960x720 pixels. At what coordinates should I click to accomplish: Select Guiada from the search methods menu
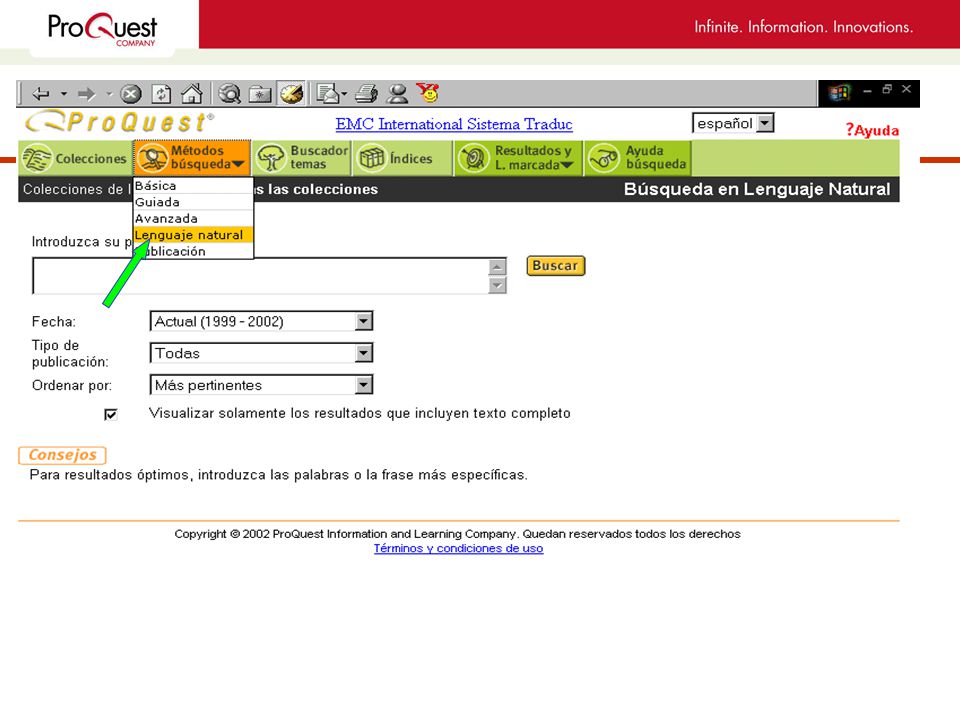point(193,202)
